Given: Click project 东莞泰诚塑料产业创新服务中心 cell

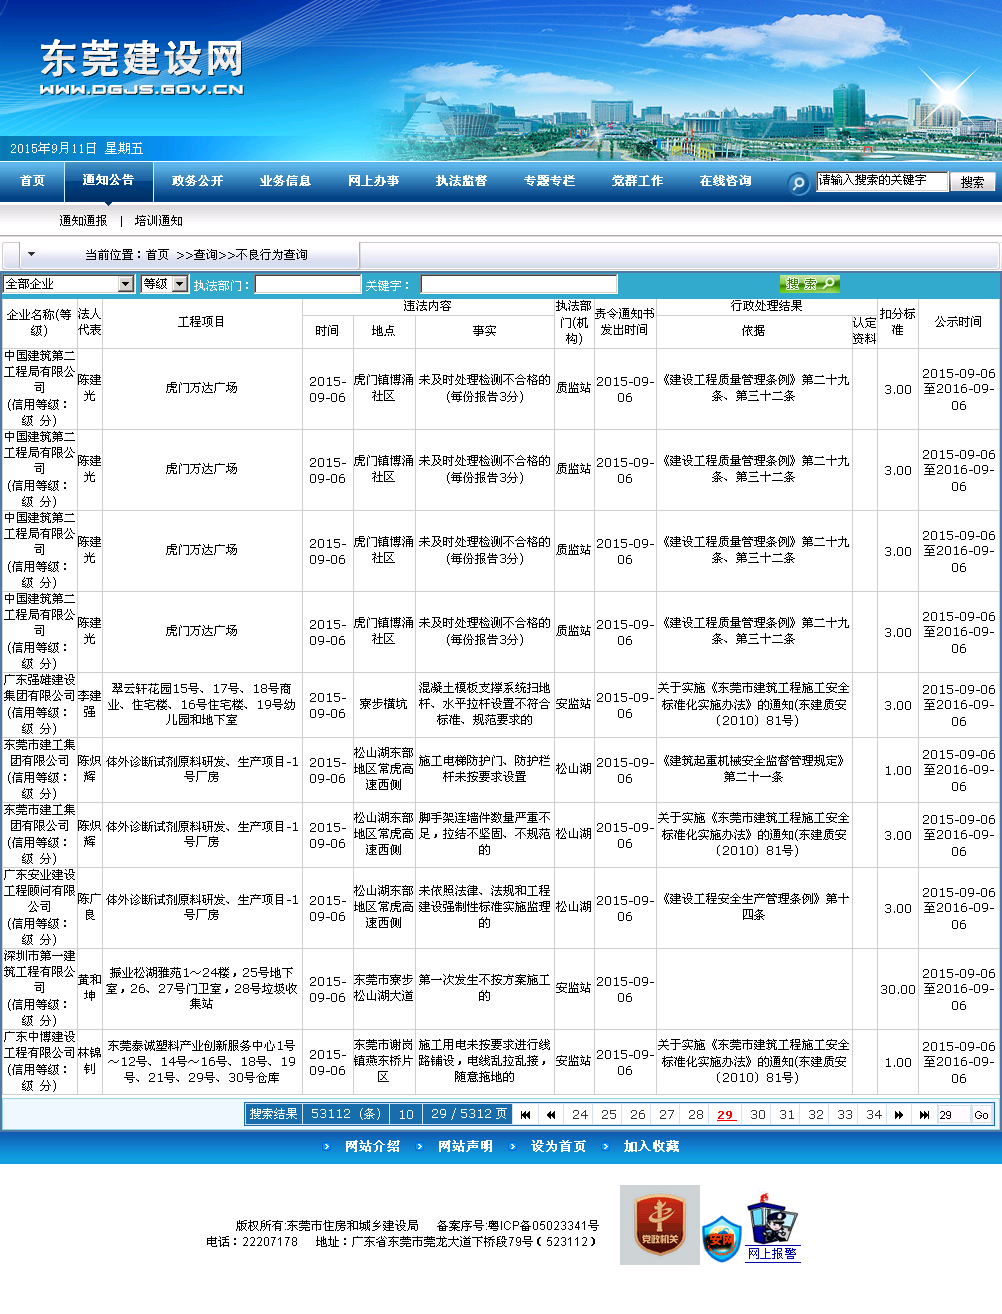Looking at the screenshot, I should point(201,1061).
